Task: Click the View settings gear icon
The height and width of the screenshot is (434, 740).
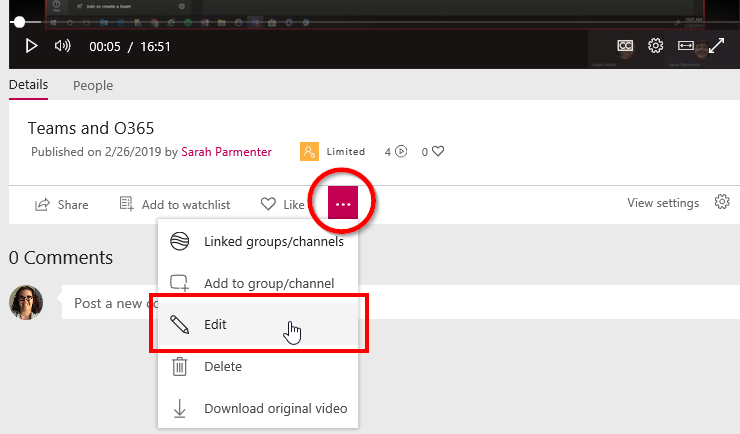Action: 722,202
